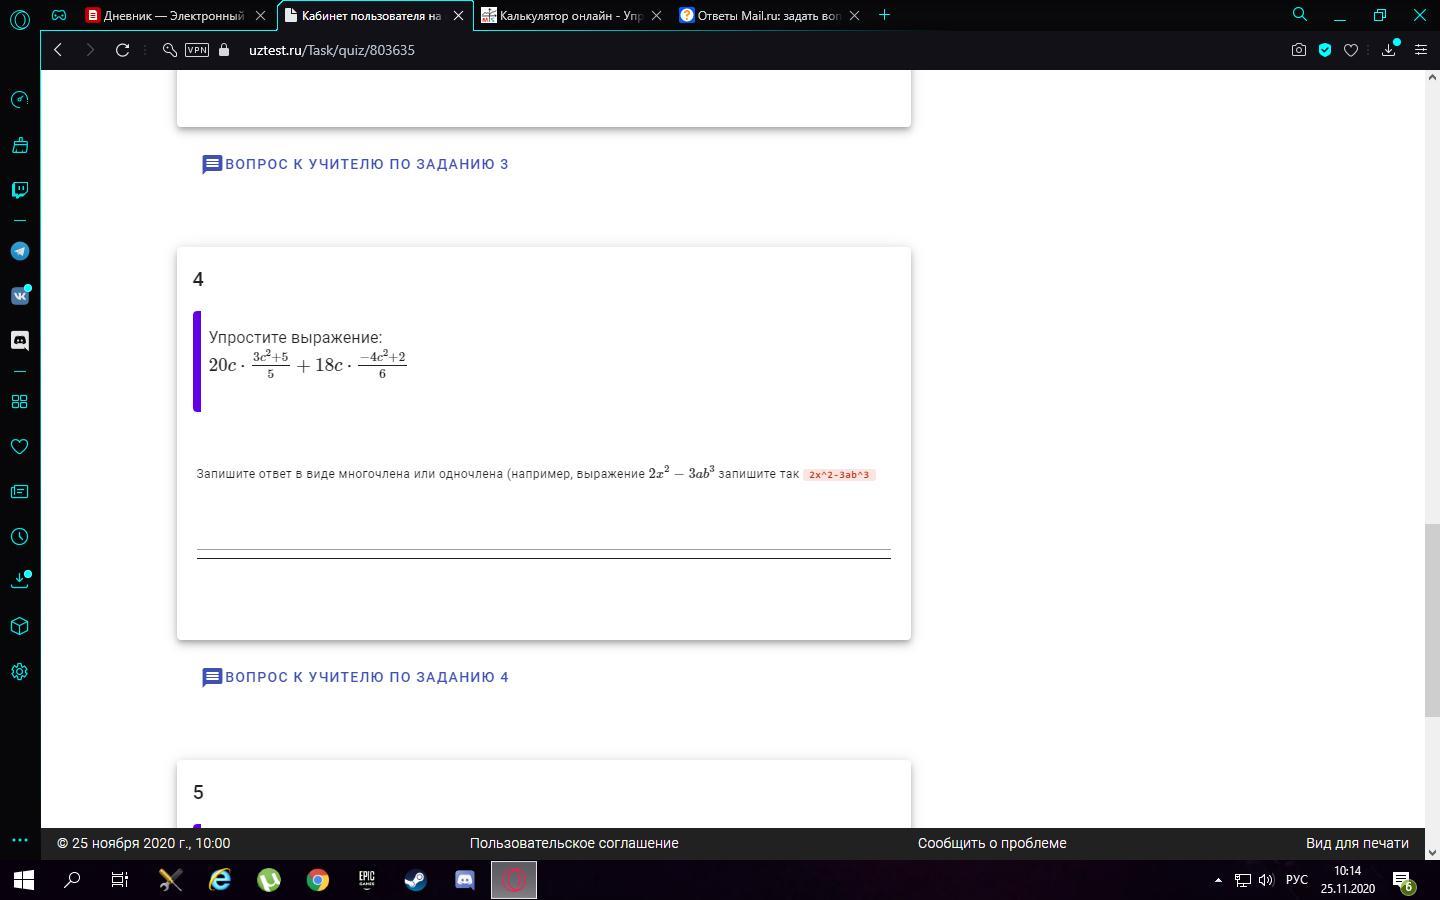
Task: Open a new browser tab
Action: [x=884, y=15]
